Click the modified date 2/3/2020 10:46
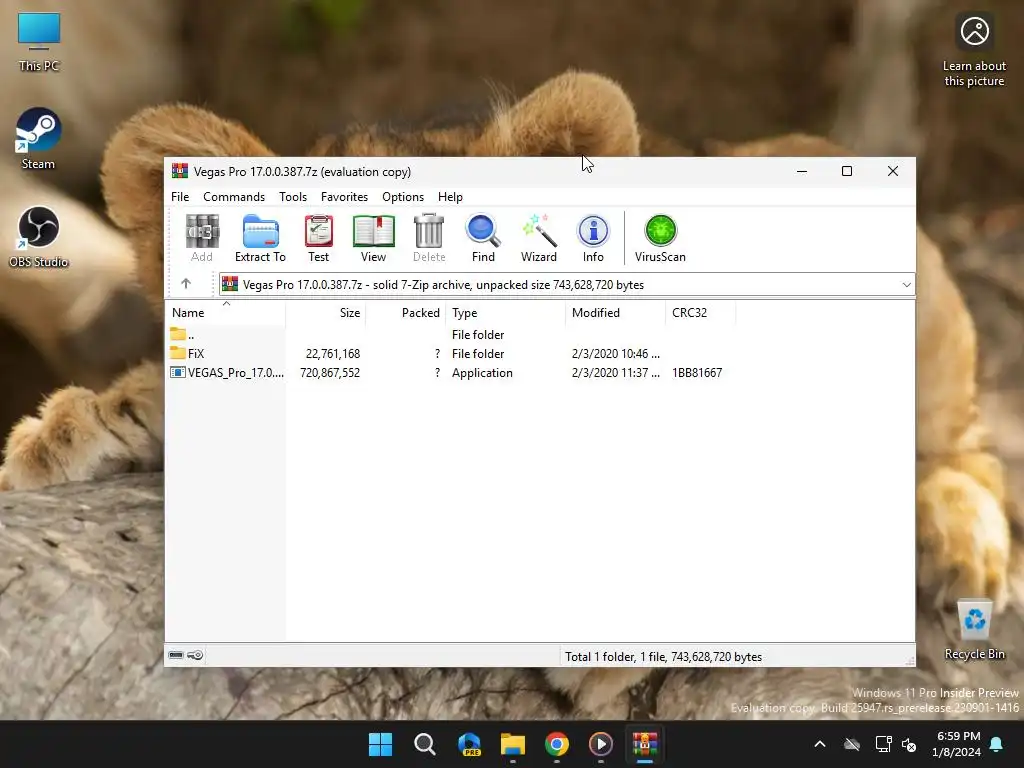1024x768 pixels. pos(615,353)
